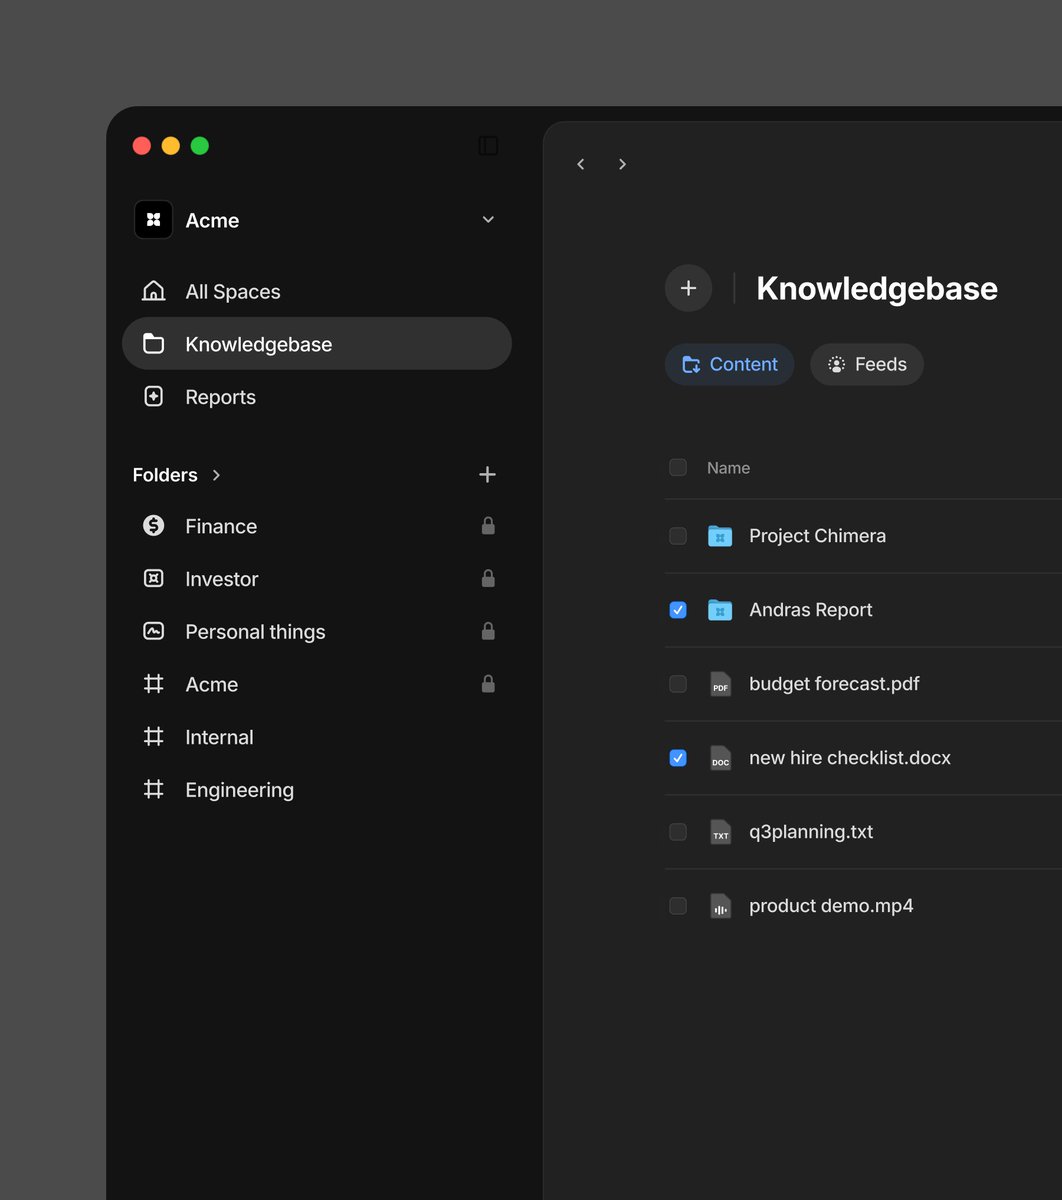Click the Personal things chart icon
Viewport: 1062px width, 1200px height.
tap(153, 631)
